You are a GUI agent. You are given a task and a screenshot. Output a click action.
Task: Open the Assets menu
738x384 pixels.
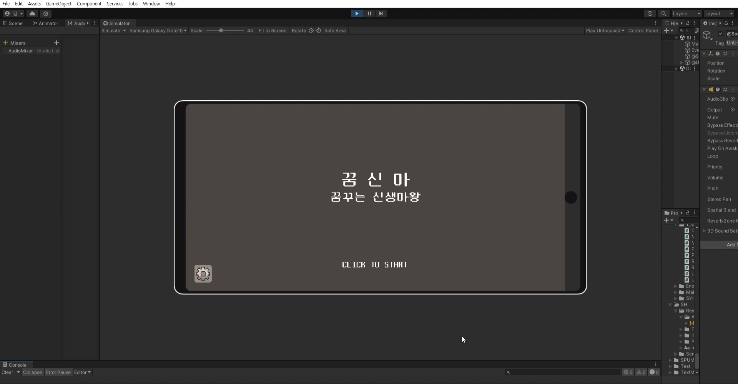click(34, 4)
